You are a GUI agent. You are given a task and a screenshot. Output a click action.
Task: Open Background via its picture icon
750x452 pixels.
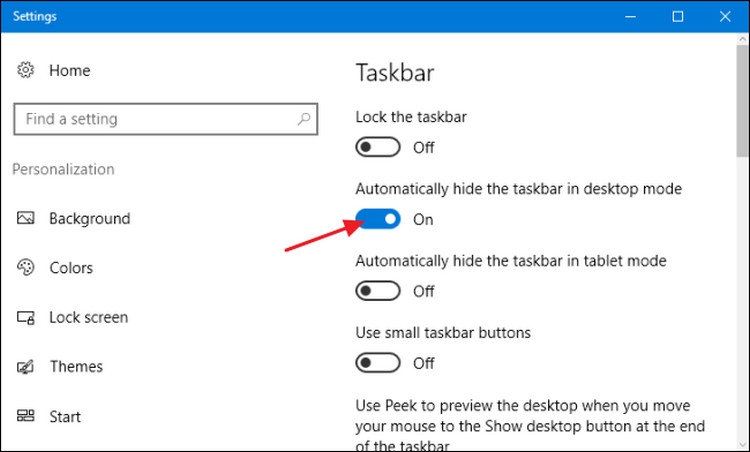click(x=25, y=218)
